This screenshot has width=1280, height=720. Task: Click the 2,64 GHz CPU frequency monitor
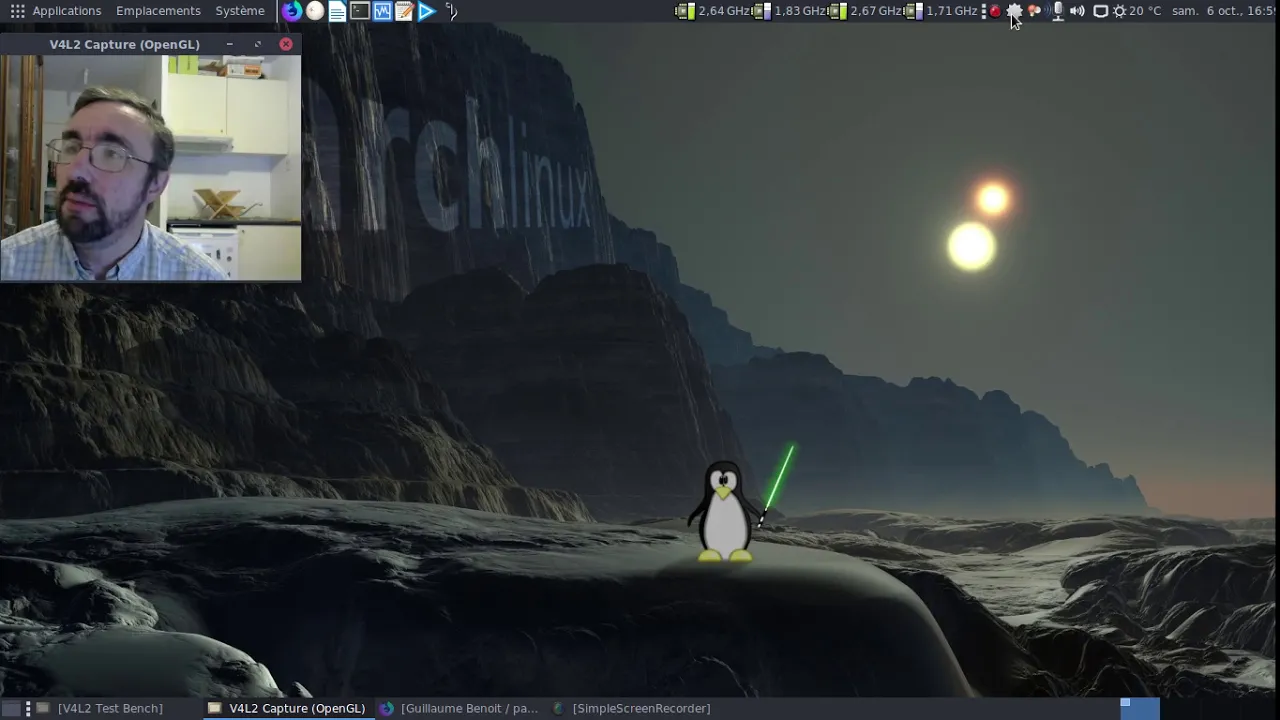coord(713,11)
